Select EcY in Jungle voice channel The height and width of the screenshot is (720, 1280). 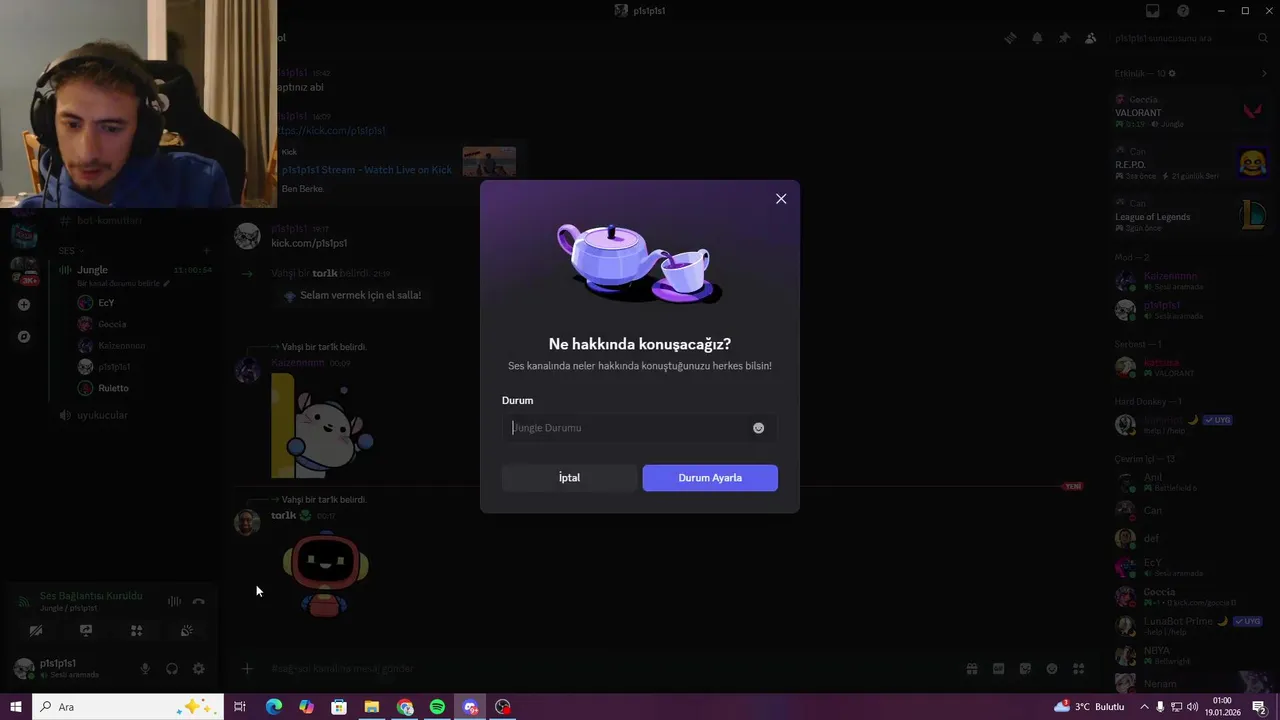[106, 303]
